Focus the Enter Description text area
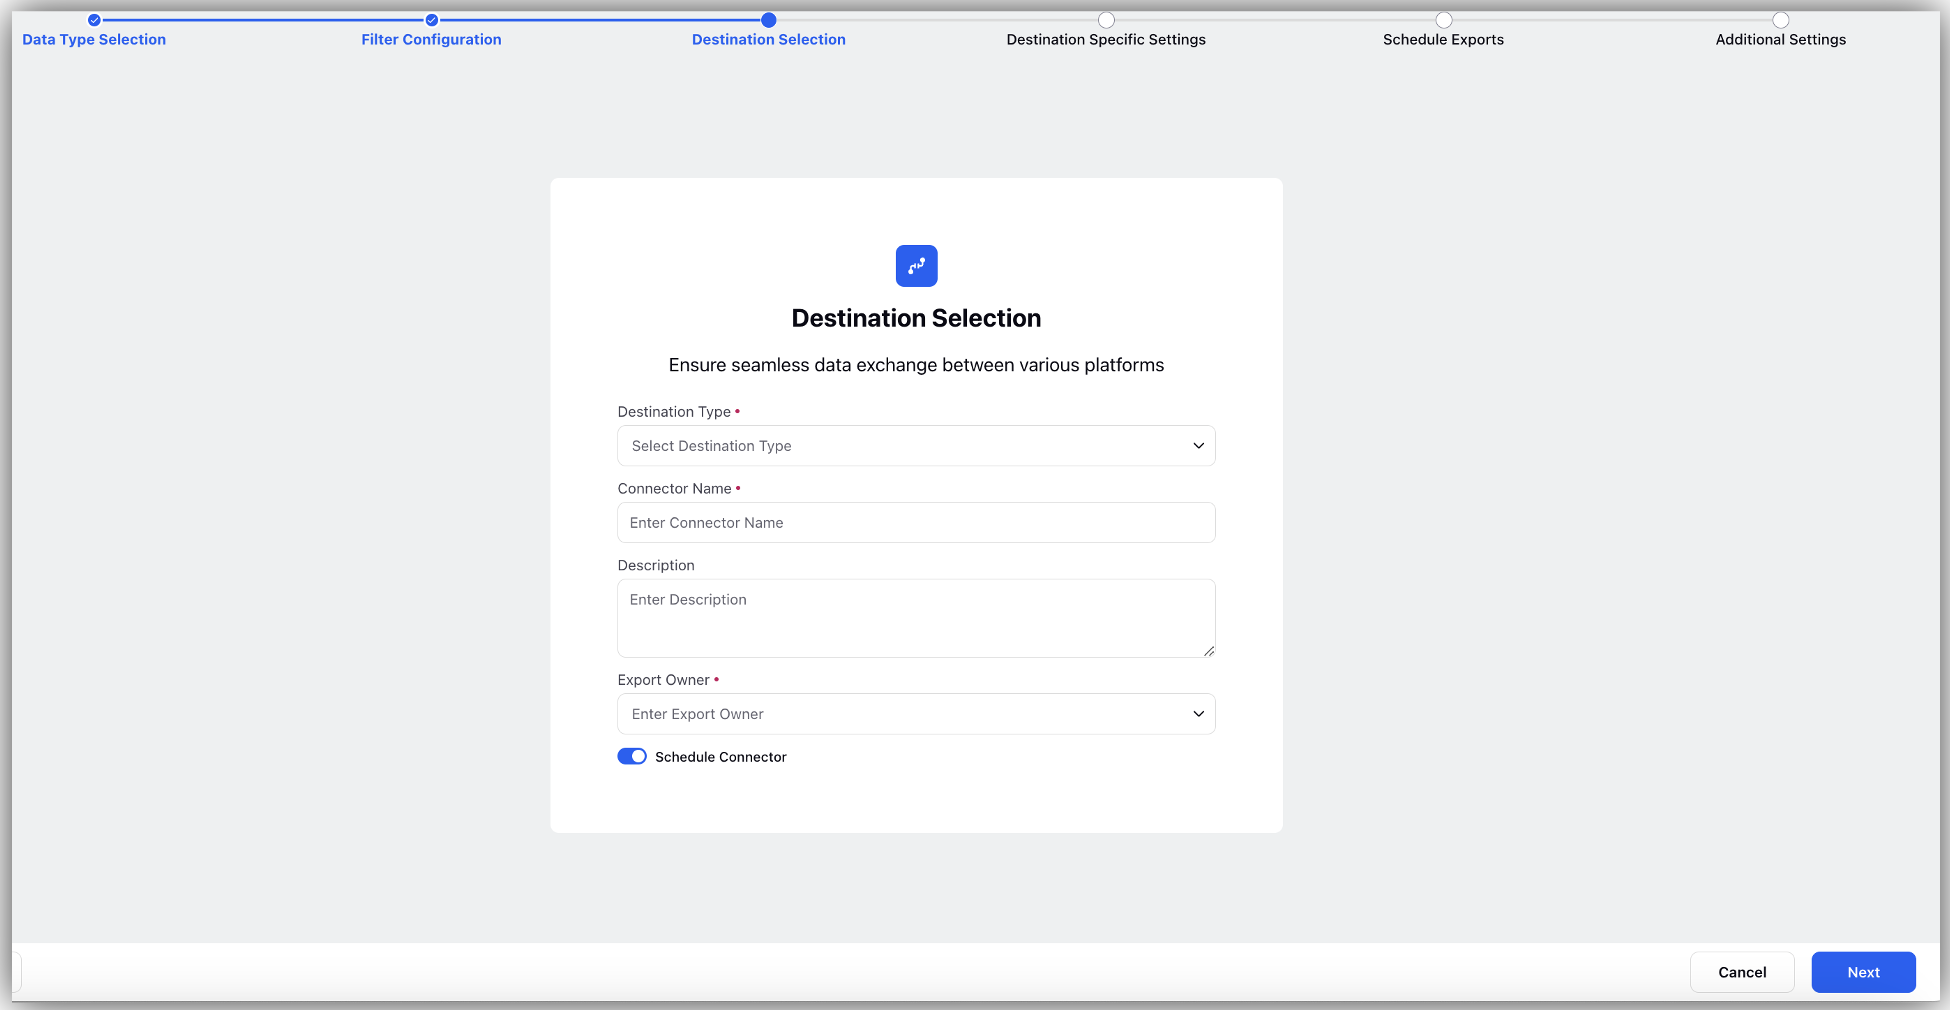The image size is (1950, 1010). pyautogui.click(x=916, y=618)
